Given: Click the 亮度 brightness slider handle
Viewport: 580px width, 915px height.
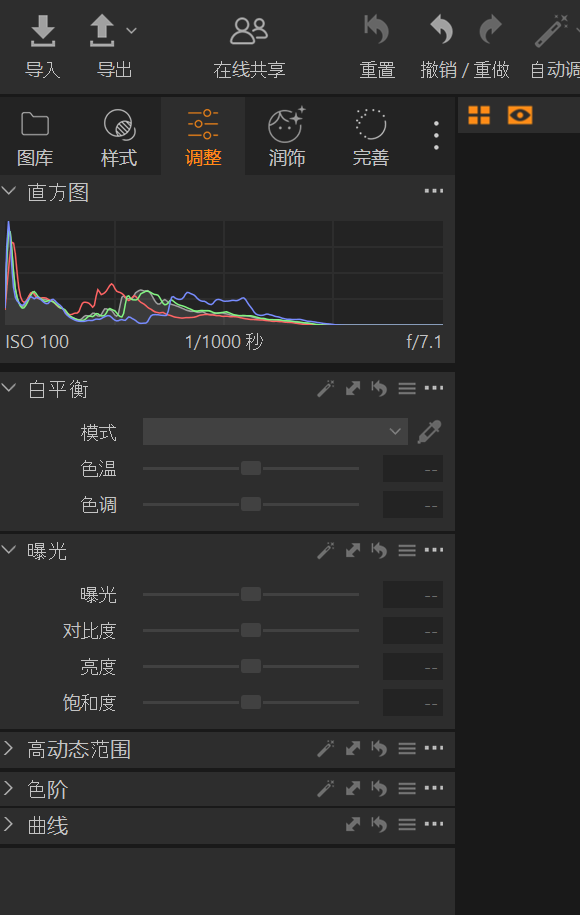Looking at the screenshot, I should [x=251, y=666].
